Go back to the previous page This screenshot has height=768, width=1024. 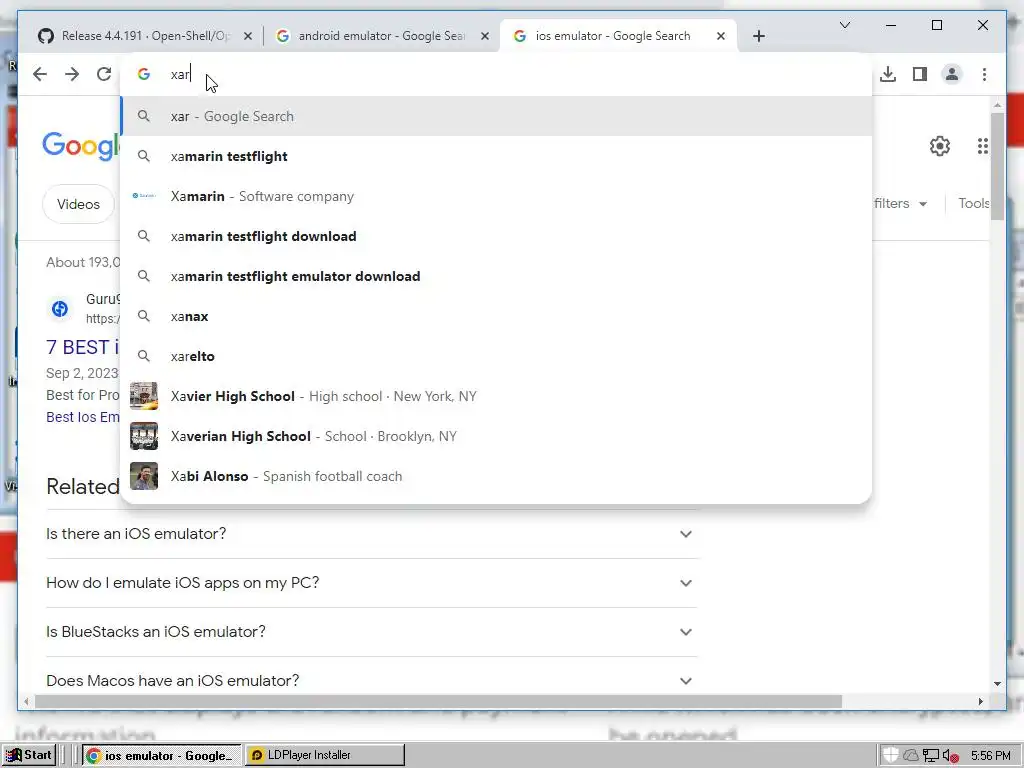point(40,74)
